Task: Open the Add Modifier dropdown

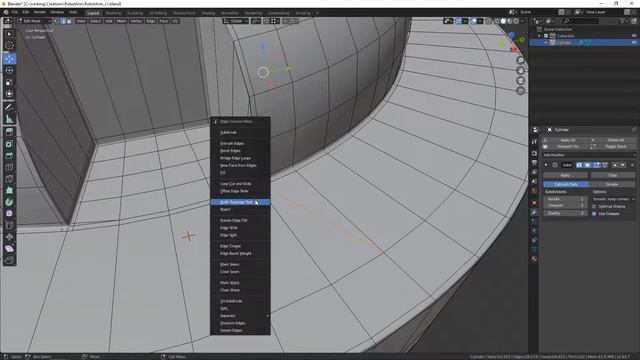Action: click(x=589, y=155)
